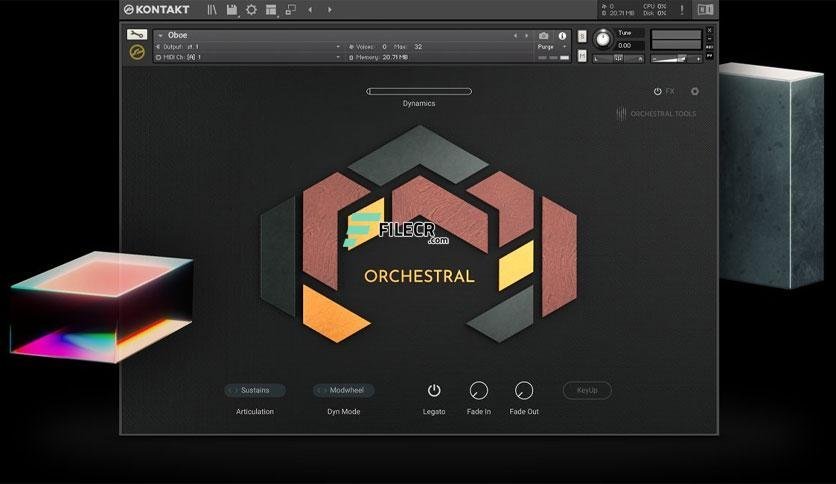The width and height of the screenshot is (836, 484).
Task: Open the instrument settings gear near FX
Action: [x=695, y=91]
